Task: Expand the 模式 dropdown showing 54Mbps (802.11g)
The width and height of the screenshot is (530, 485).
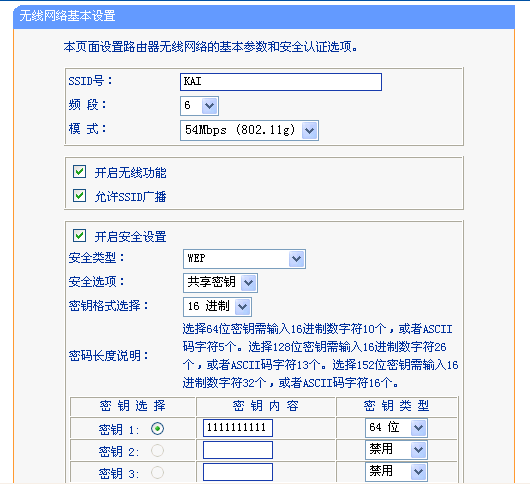Action: (249, 130)
